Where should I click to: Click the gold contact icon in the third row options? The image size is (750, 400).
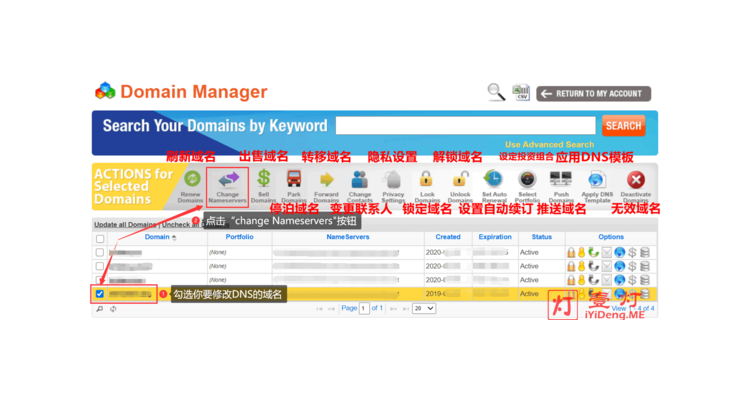point(582,280)
